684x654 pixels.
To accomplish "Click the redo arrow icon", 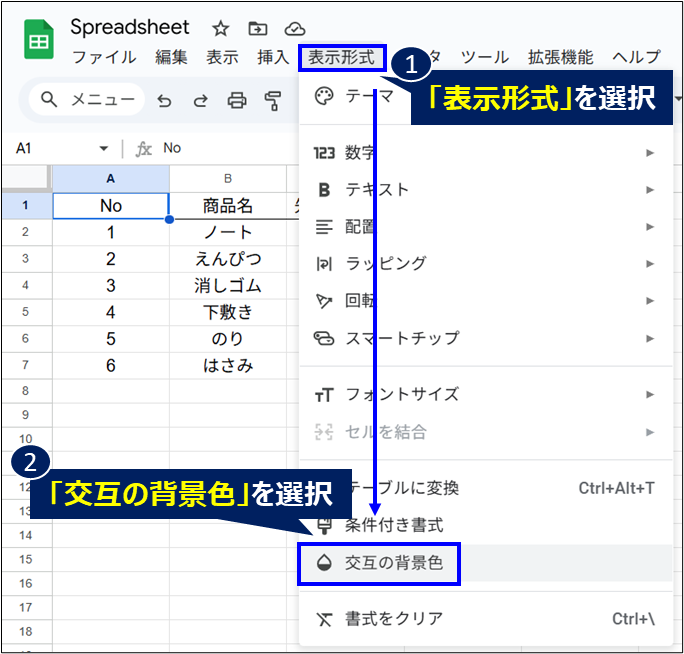I will coord(200,101).
